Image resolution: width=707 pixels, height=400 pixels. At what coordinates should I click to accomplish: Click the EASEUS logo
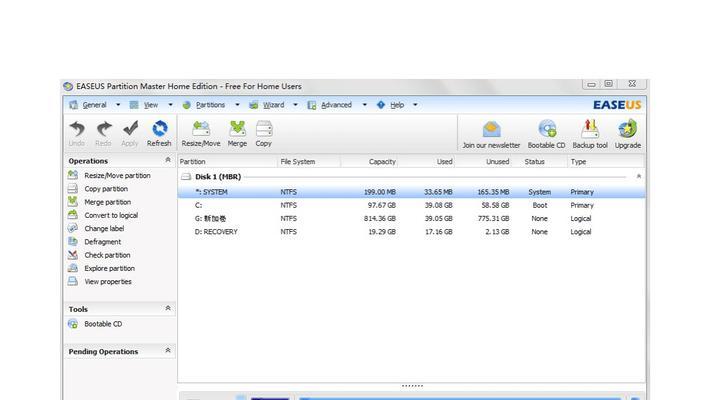coord(617,105)
